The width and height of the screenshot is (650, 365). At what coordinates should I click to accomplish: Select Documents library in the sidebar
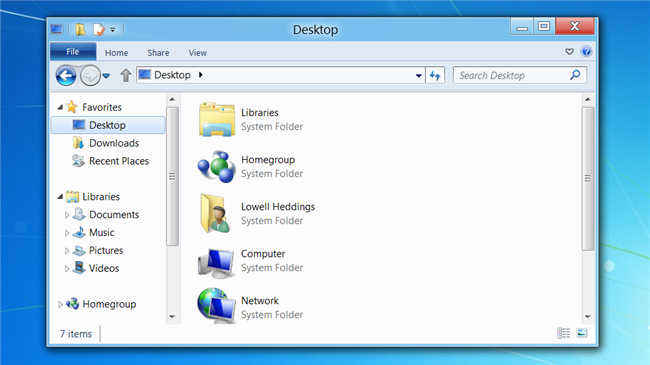point(114,214)
